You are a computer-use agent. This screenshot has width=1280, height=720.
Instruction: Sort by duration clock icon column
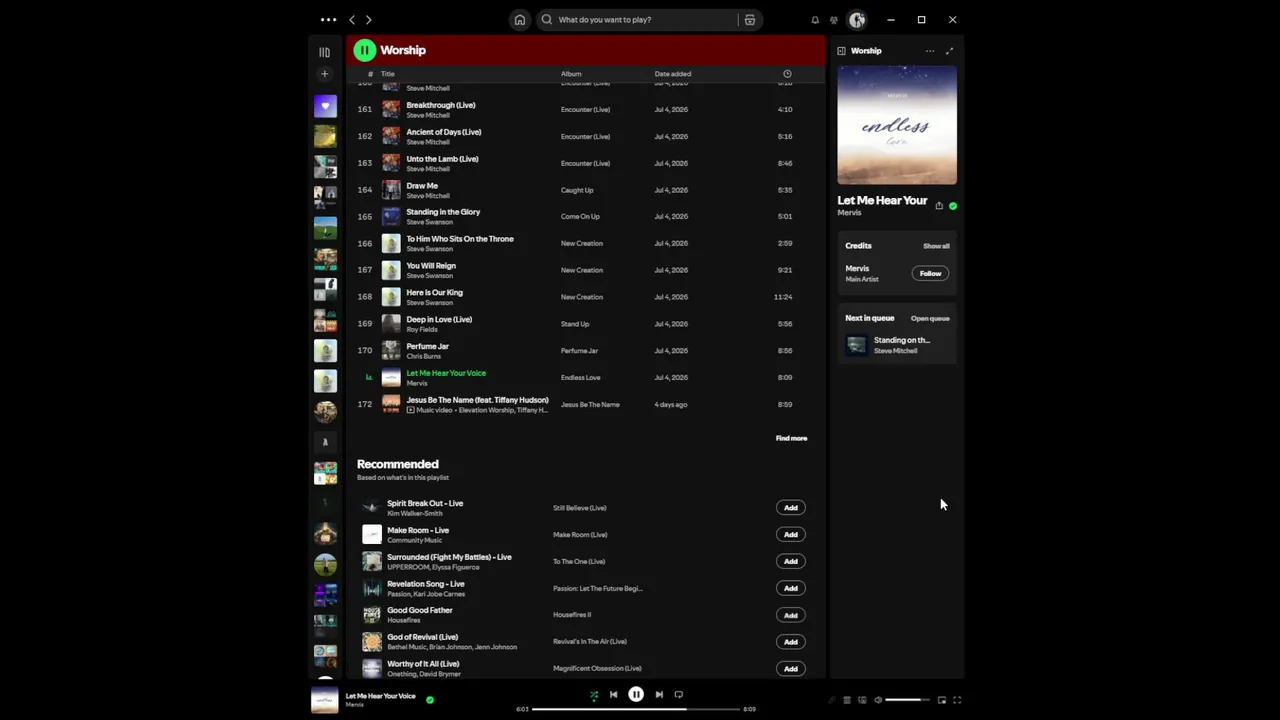coord(787,74)
